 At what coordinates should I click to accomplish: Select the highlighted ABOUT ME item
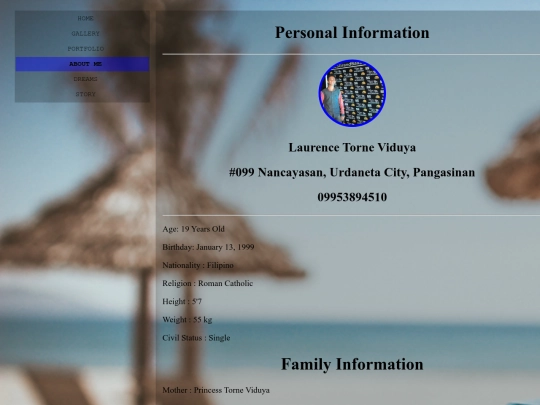[82, 64]
